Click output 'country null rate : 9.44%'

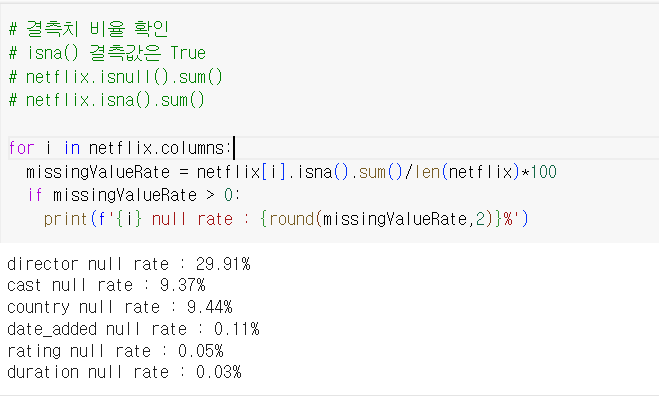click(120, 307)
